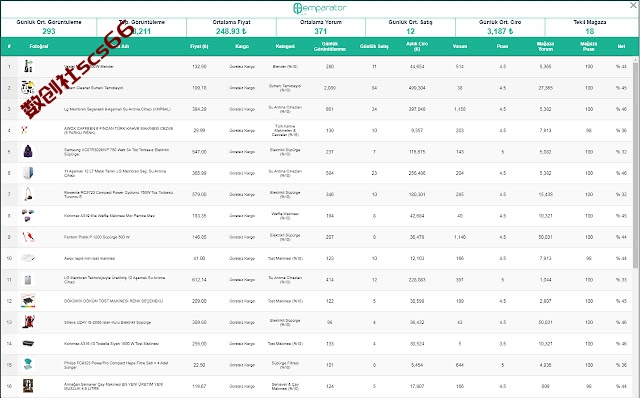Click the Günlük Ort. Ciro value 3,187 ₺
Image resolution: width=640 pixels, height=400 pixels.
tap(500, 31)
